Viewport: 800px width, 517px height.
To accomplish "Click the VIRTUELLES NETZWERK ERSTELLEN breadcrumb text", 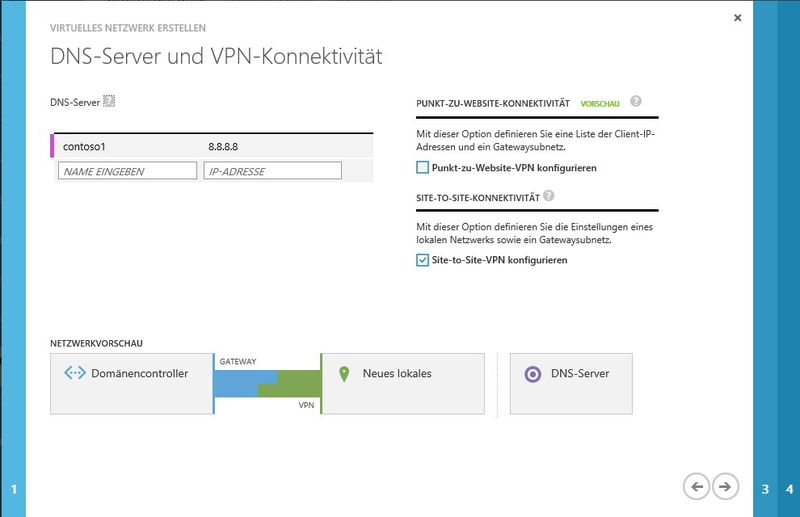I will tap(128, 28).
